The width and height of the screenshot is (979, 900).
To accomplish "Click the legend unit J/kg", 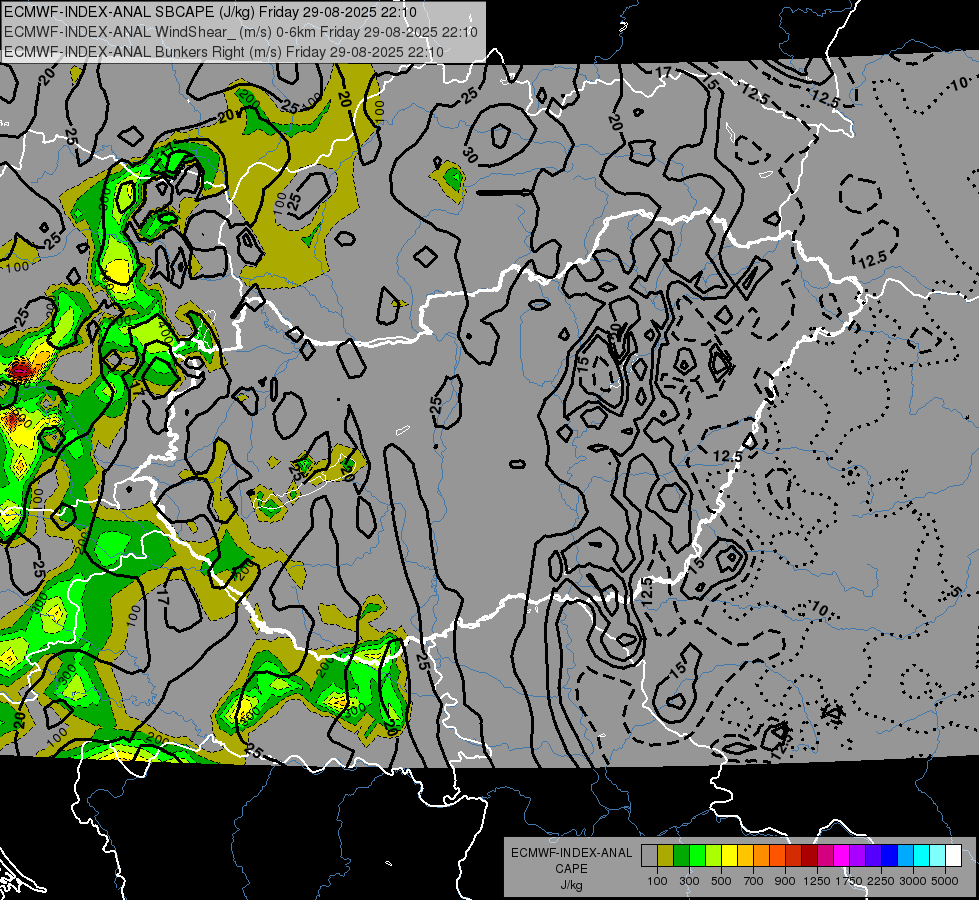I will pyautogui.click(x=571, y=885).
